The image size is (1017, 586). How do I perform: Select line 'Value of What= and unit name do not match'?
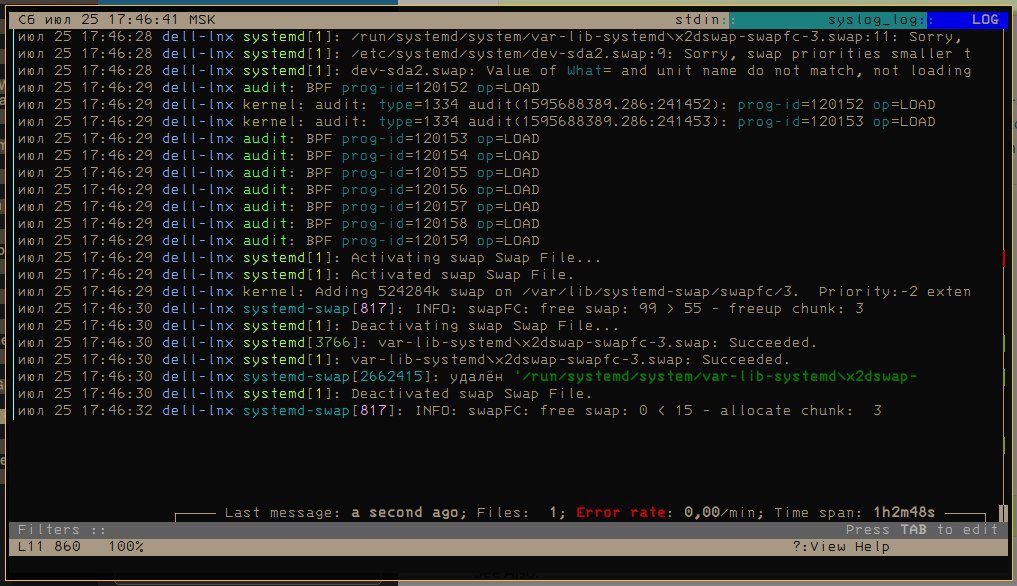click(494, 70)
